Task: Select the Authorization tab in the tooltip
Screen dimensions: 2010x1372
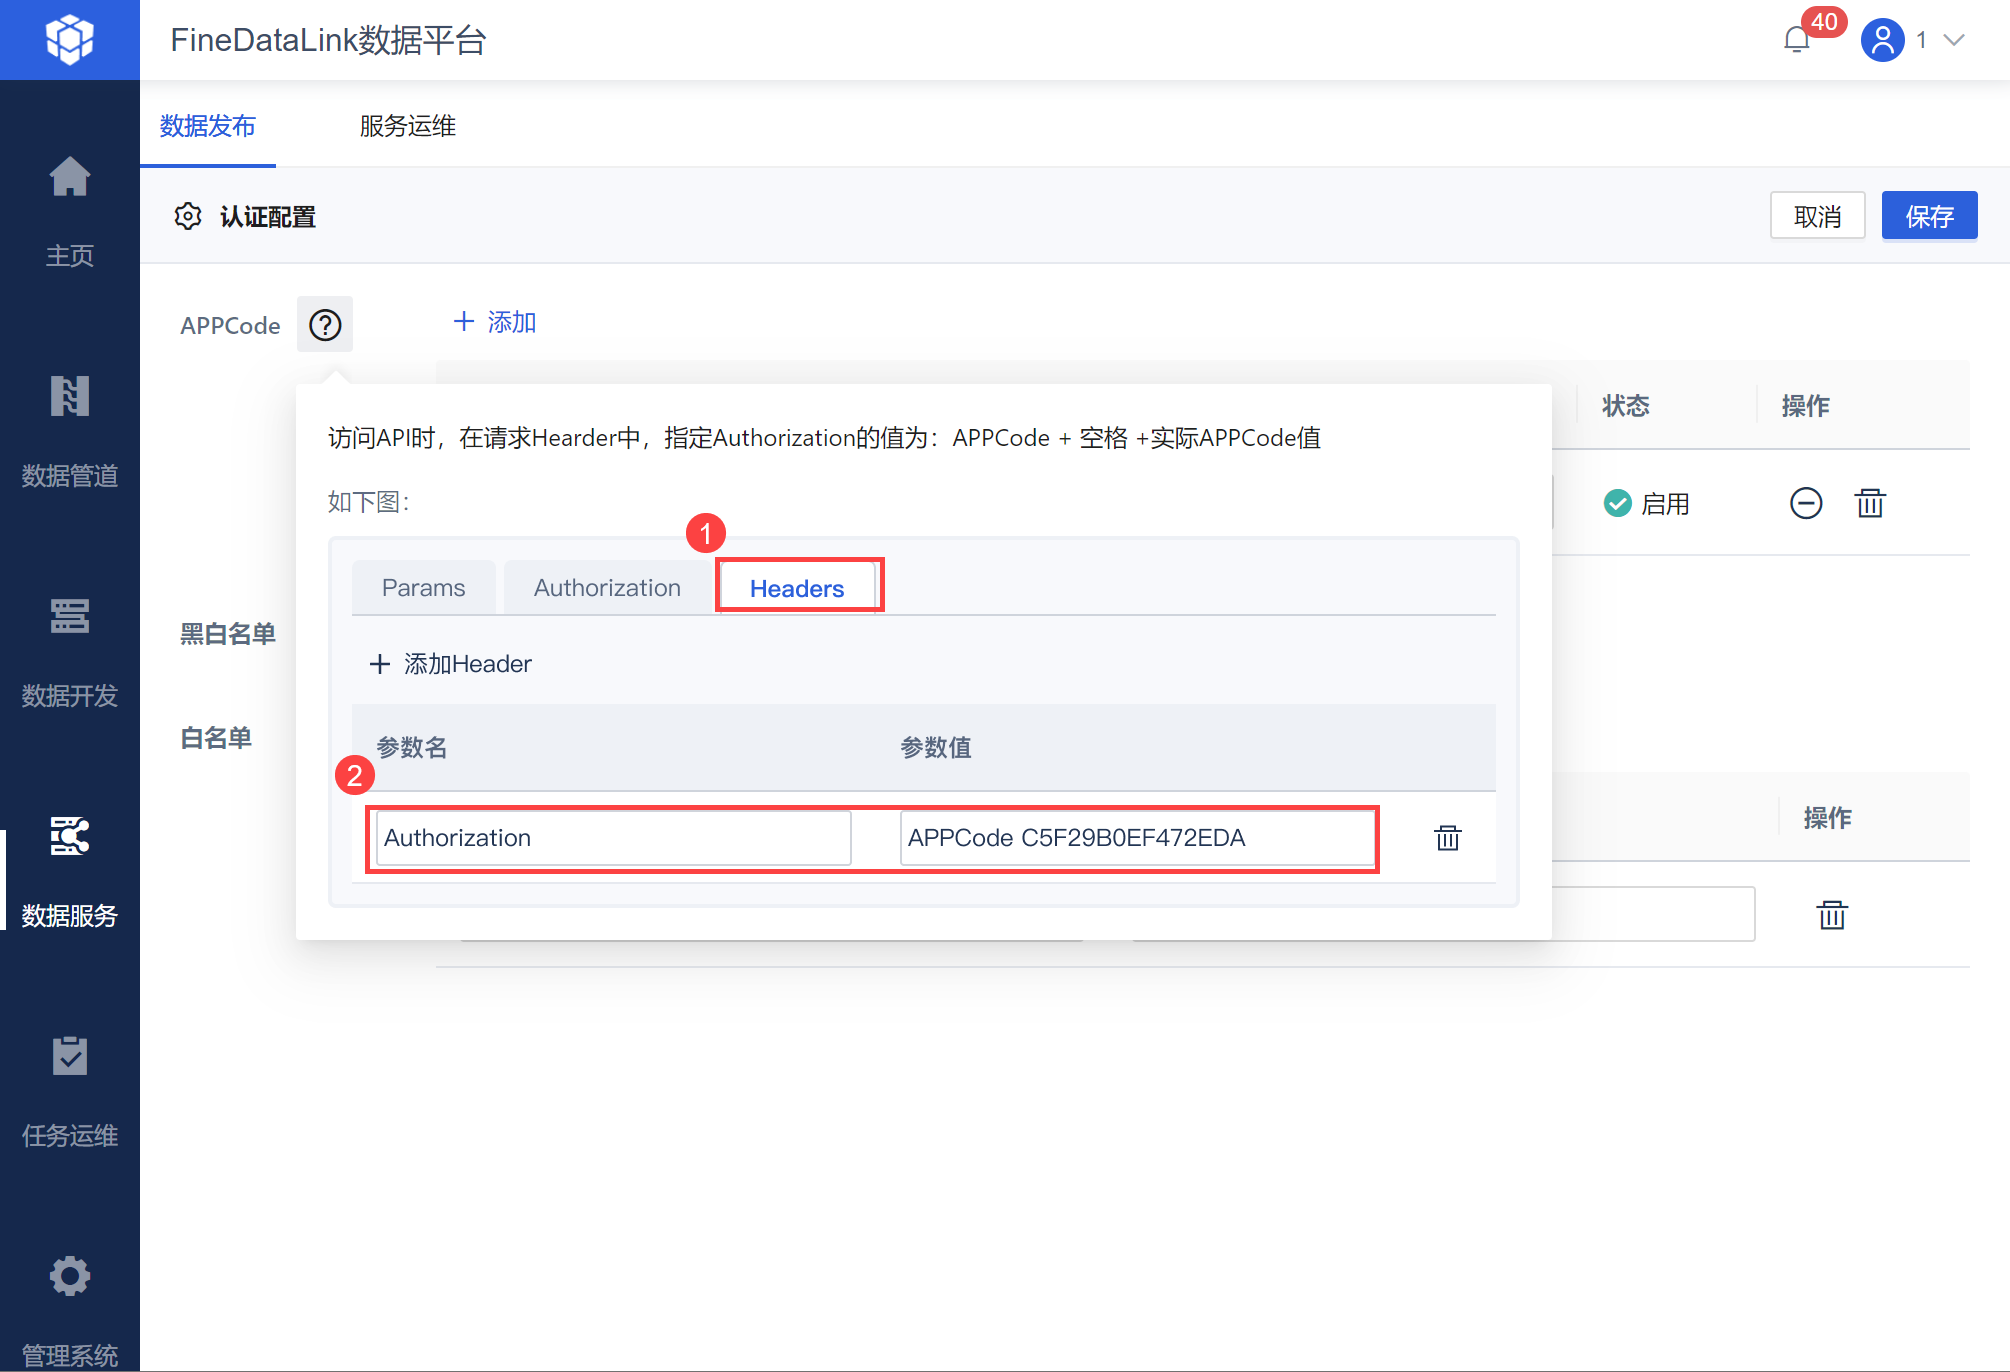Action: click(607, 588)
